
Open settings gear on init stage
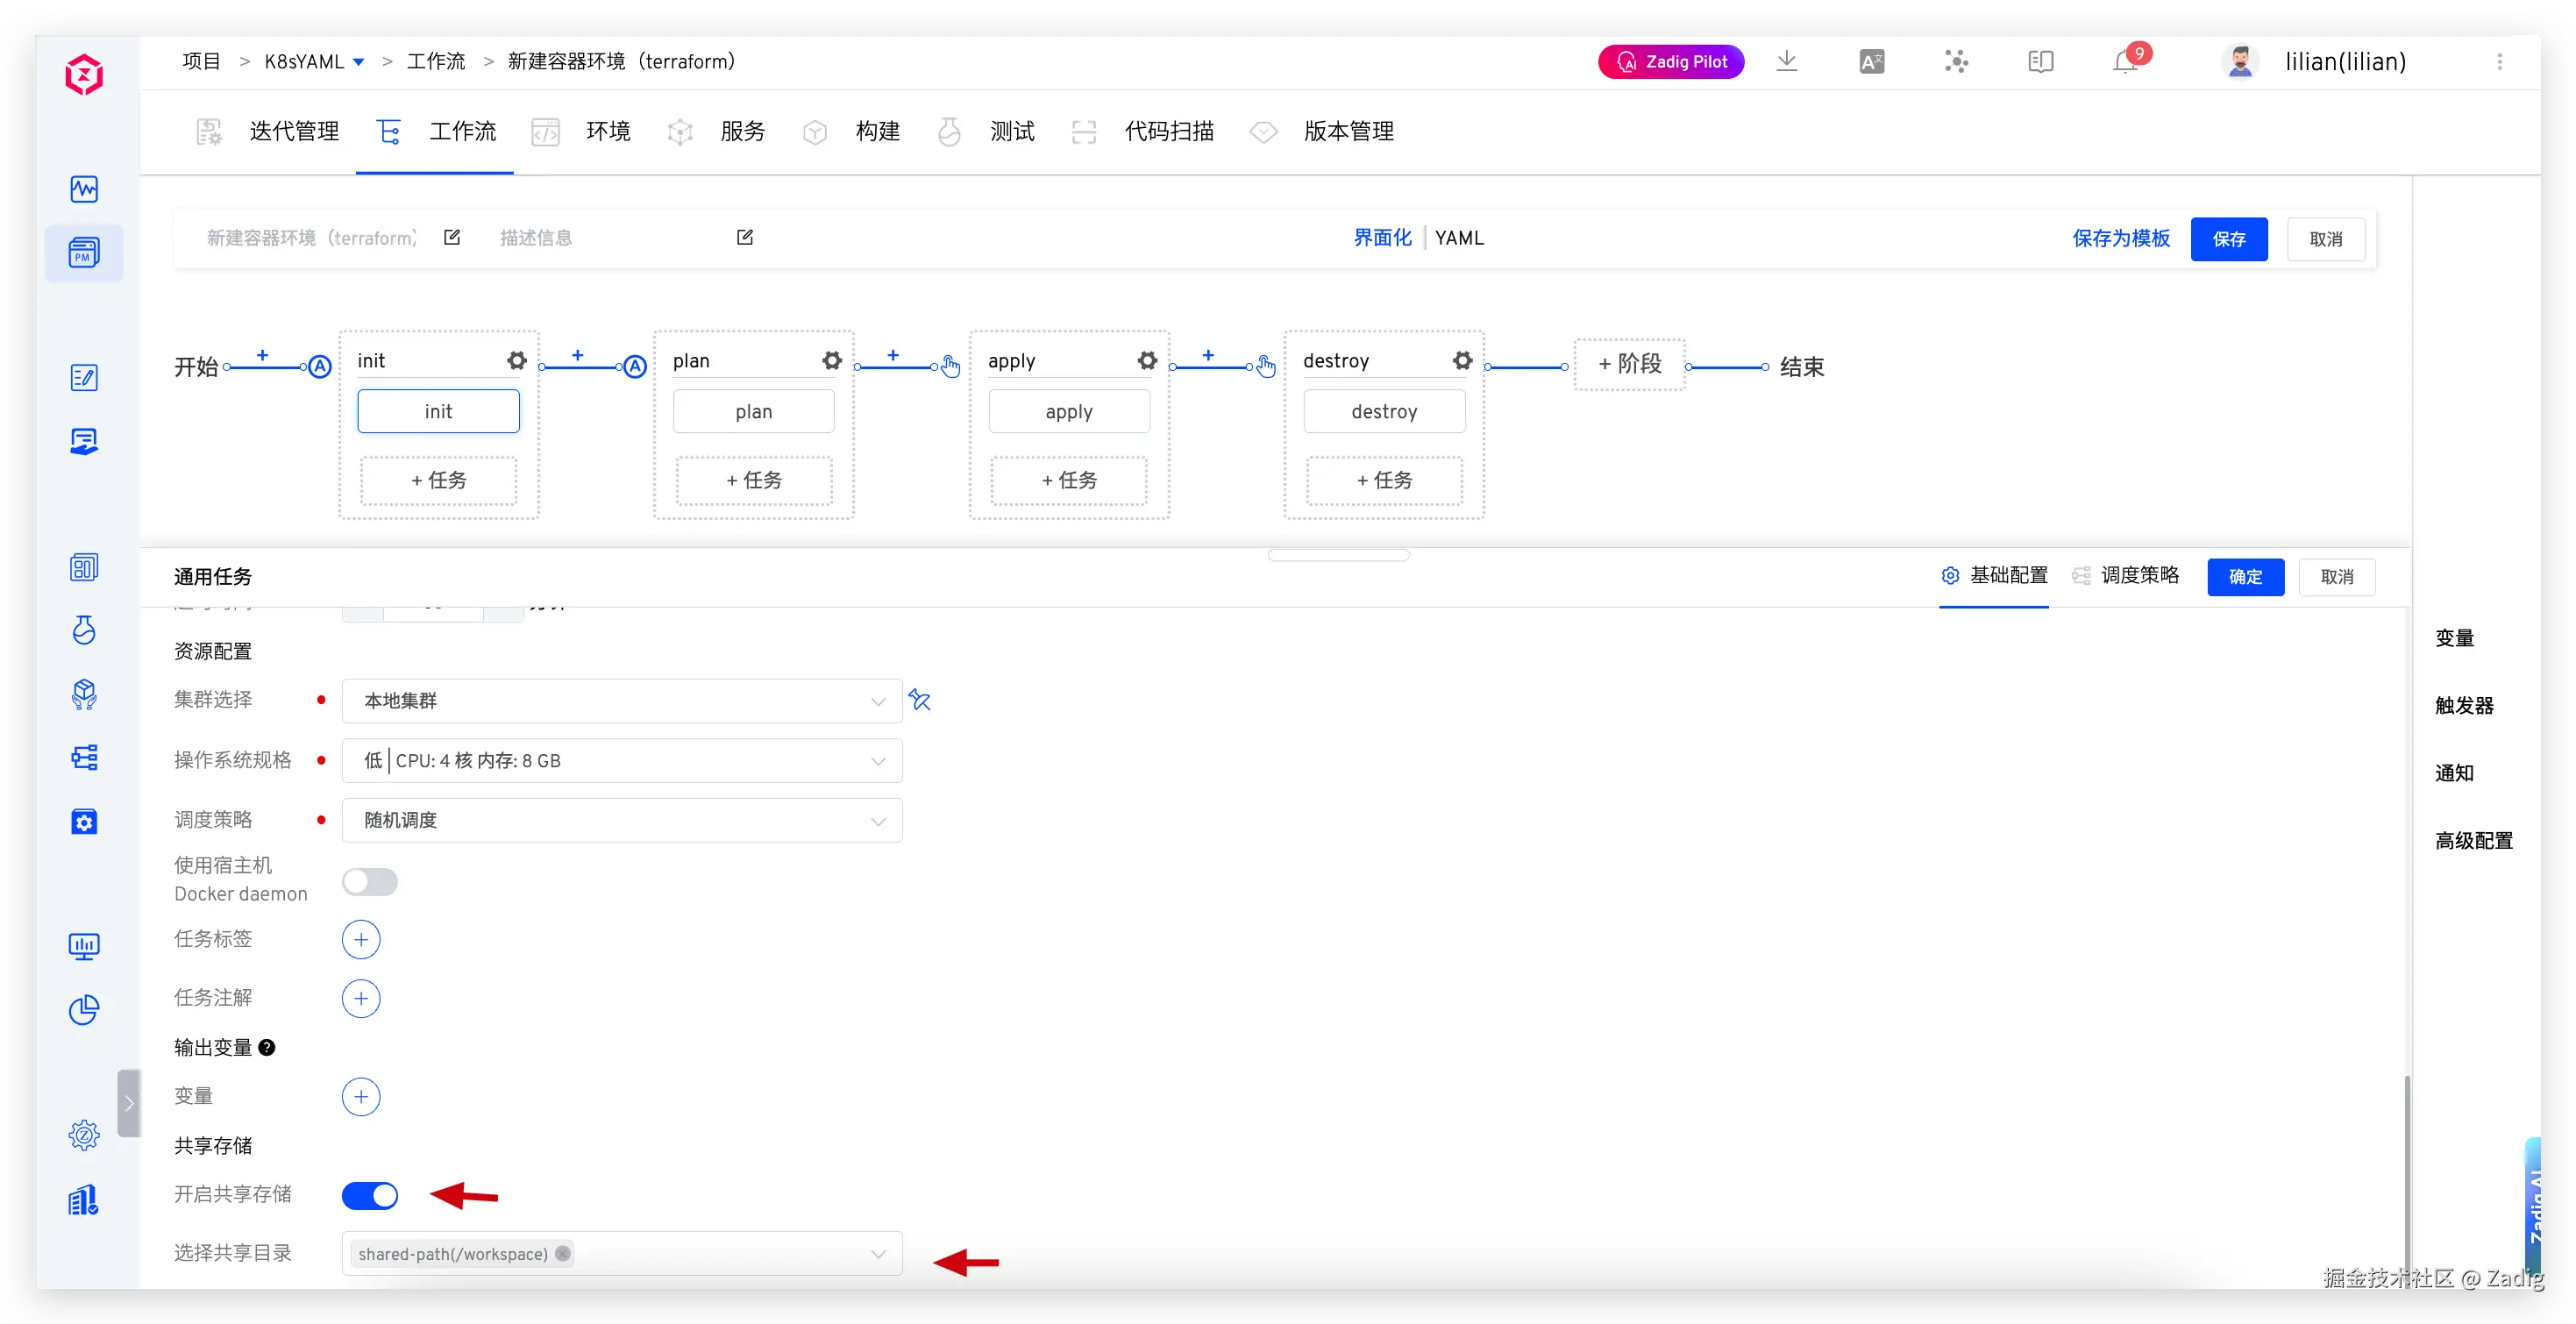click(516, 360)
